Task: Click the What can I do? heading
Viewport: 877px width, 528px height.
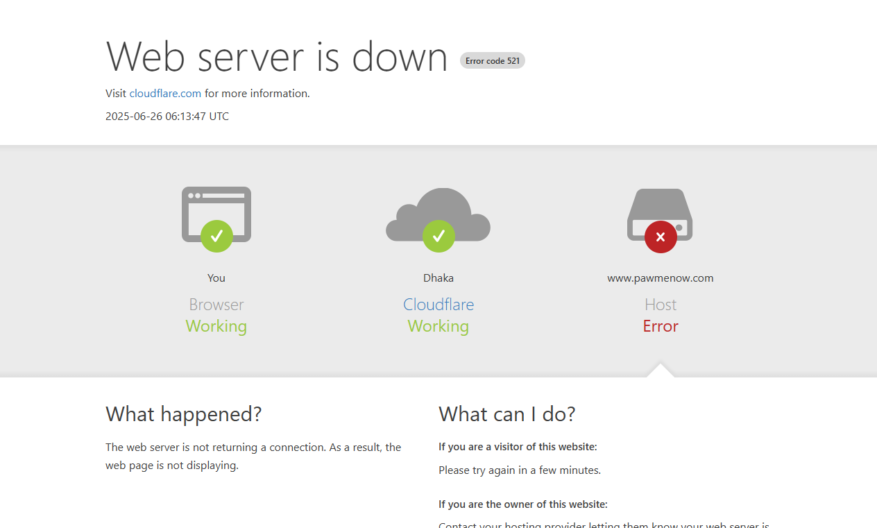Action: point(507,414)
